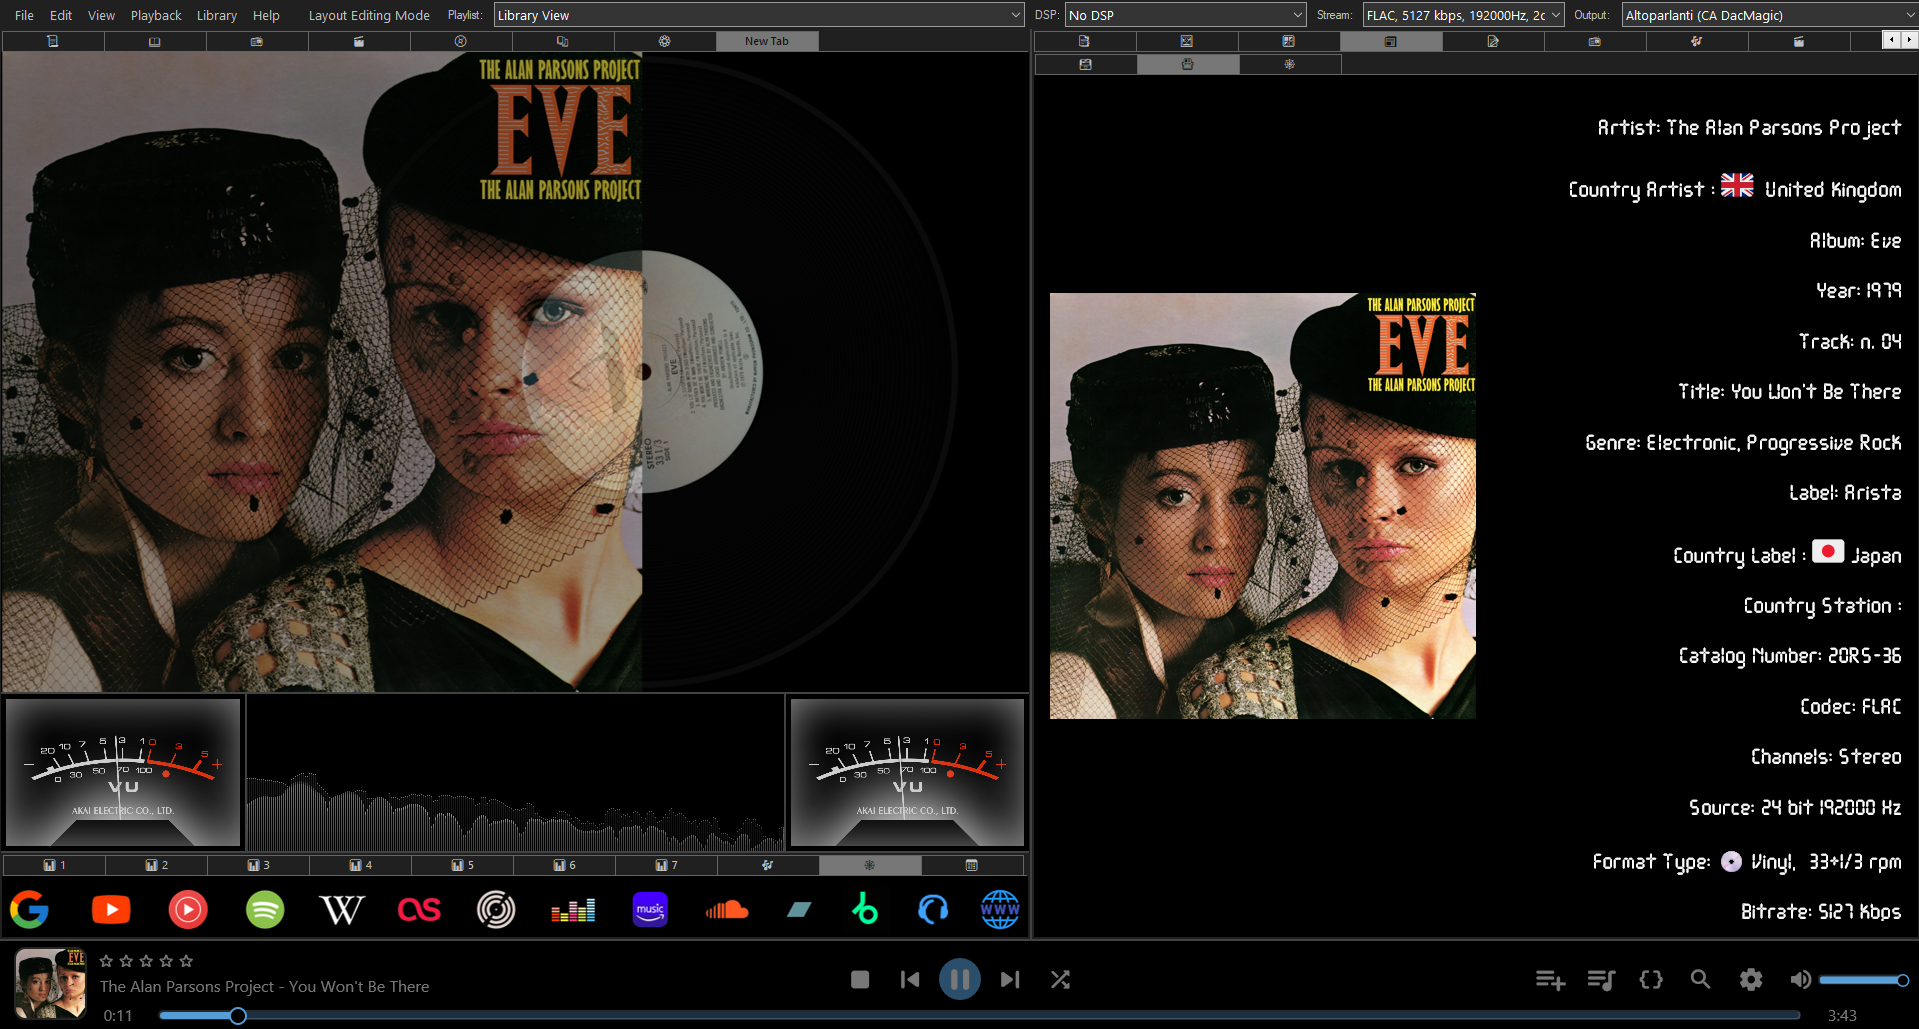Click the left AKAI VU meter
Viewport: 1919px width, 1029px height.
(x=123, y=772)
